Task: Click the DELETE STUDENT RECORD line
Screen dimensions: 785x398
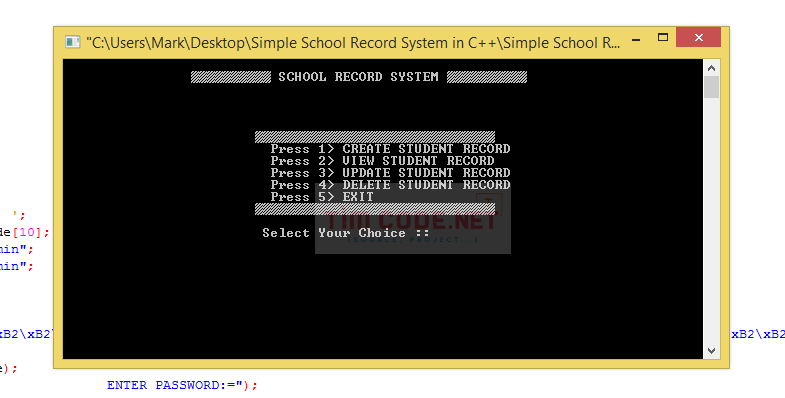Action: [390, 185]
